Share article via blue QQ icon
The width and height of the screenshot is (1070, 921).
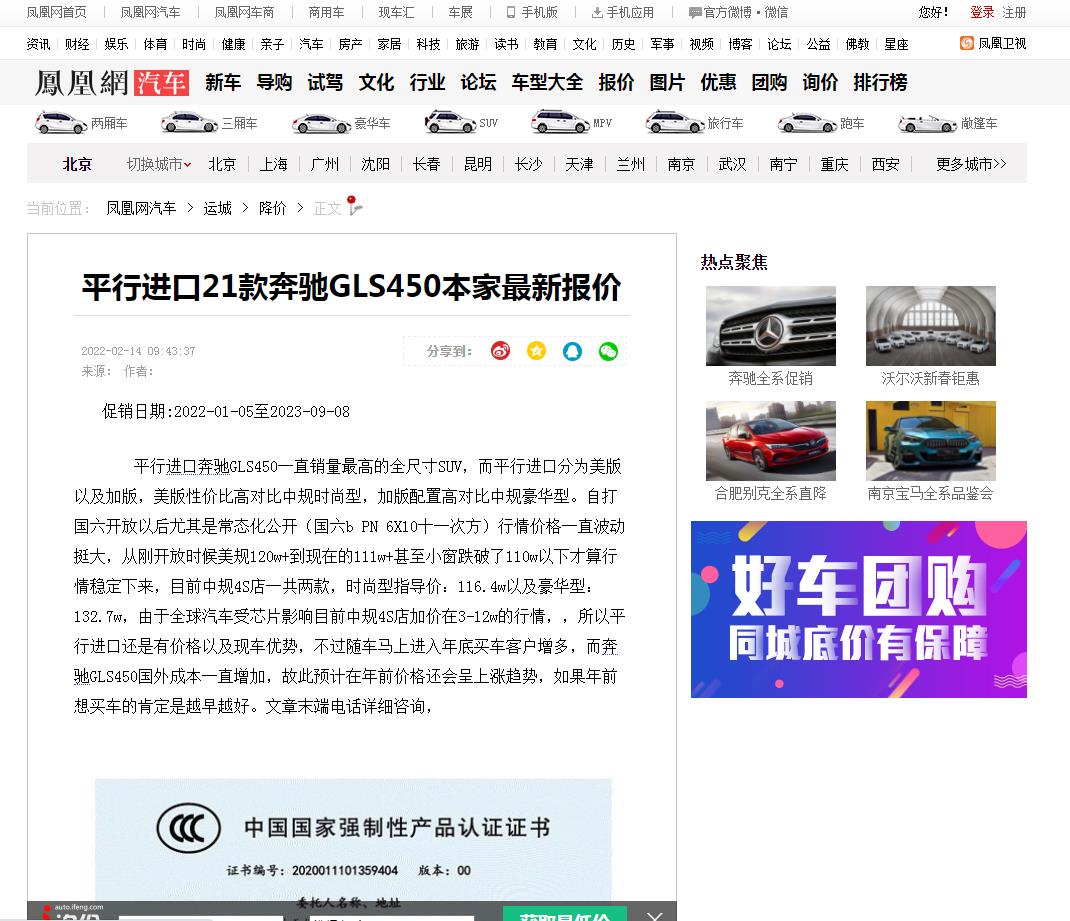click(573, 351)
